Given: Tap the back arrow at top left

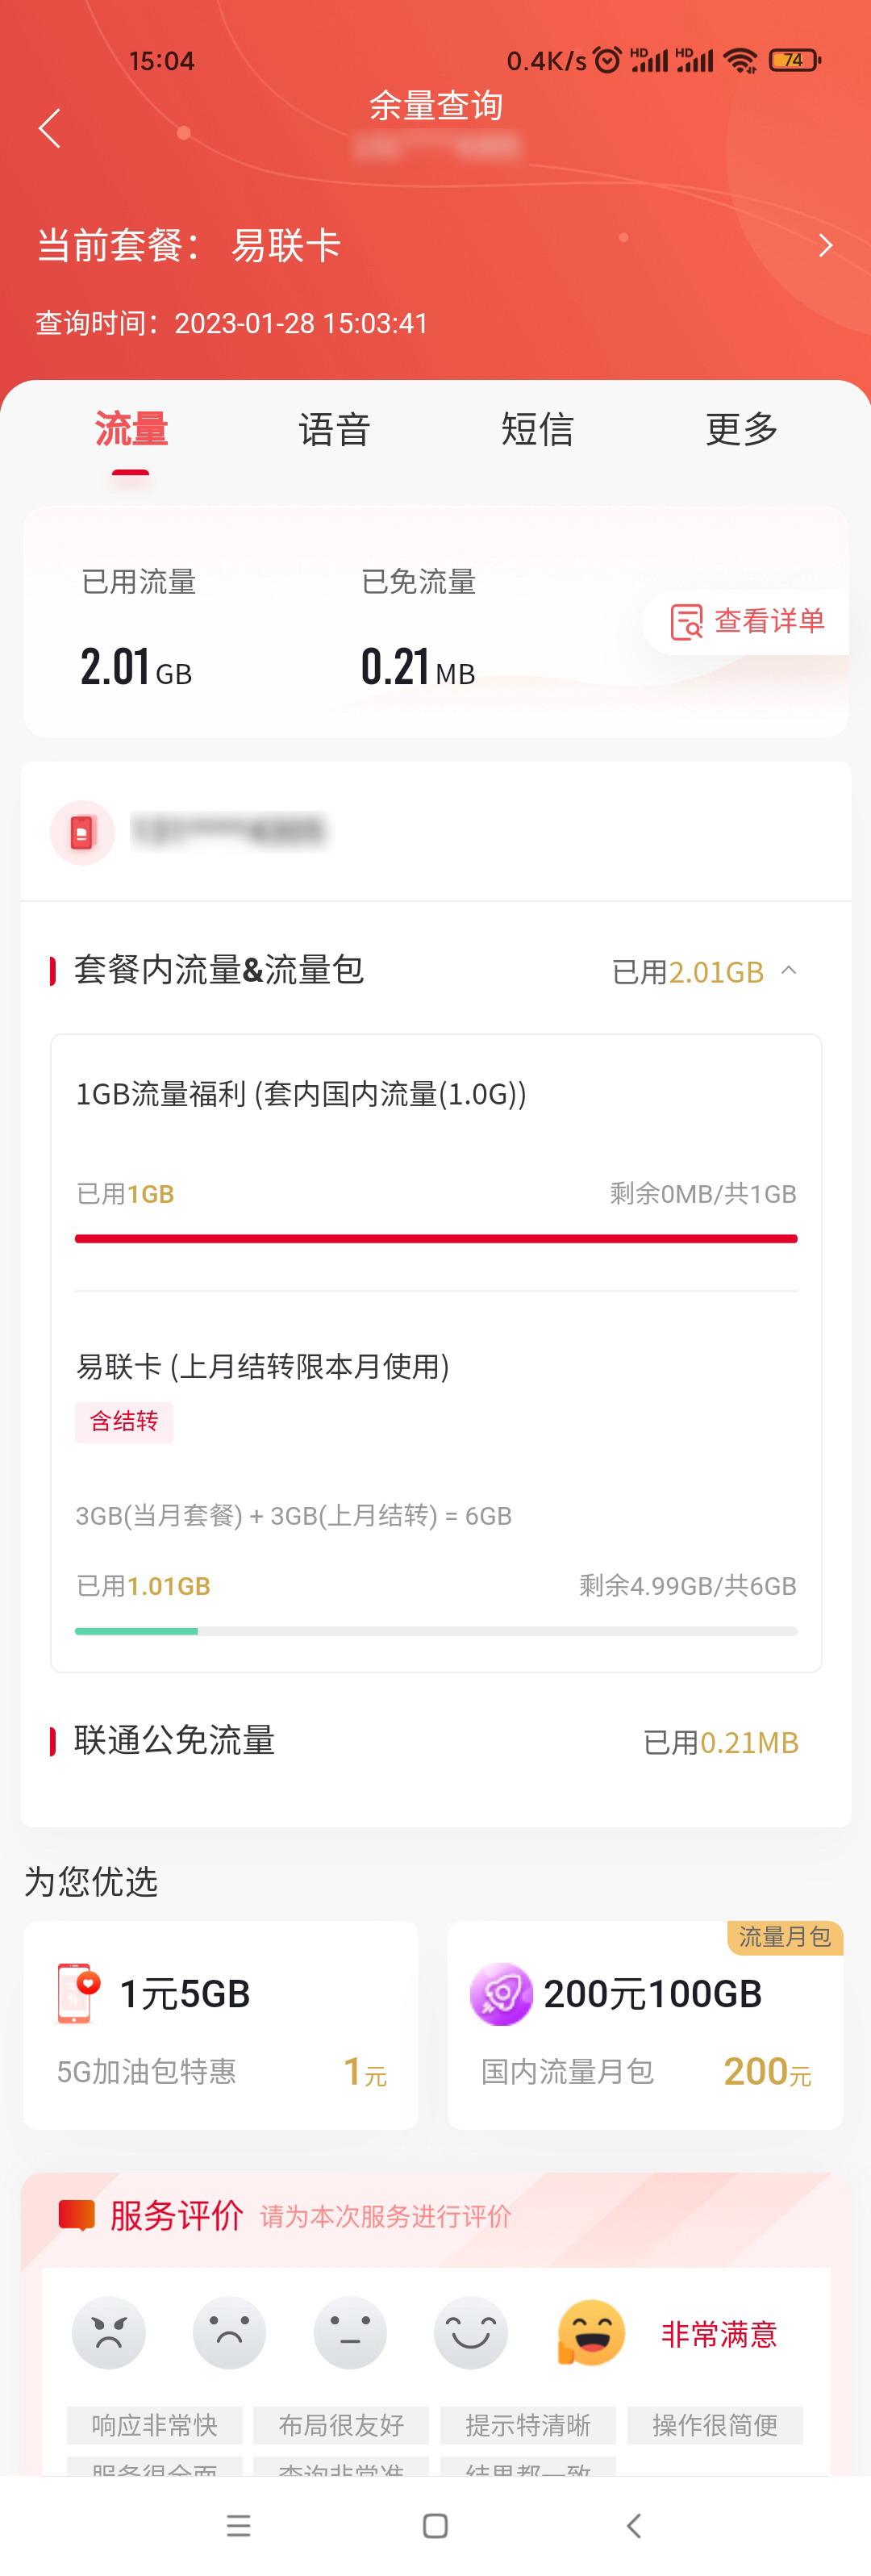Looking at the screenshot, I should (50, 128).
